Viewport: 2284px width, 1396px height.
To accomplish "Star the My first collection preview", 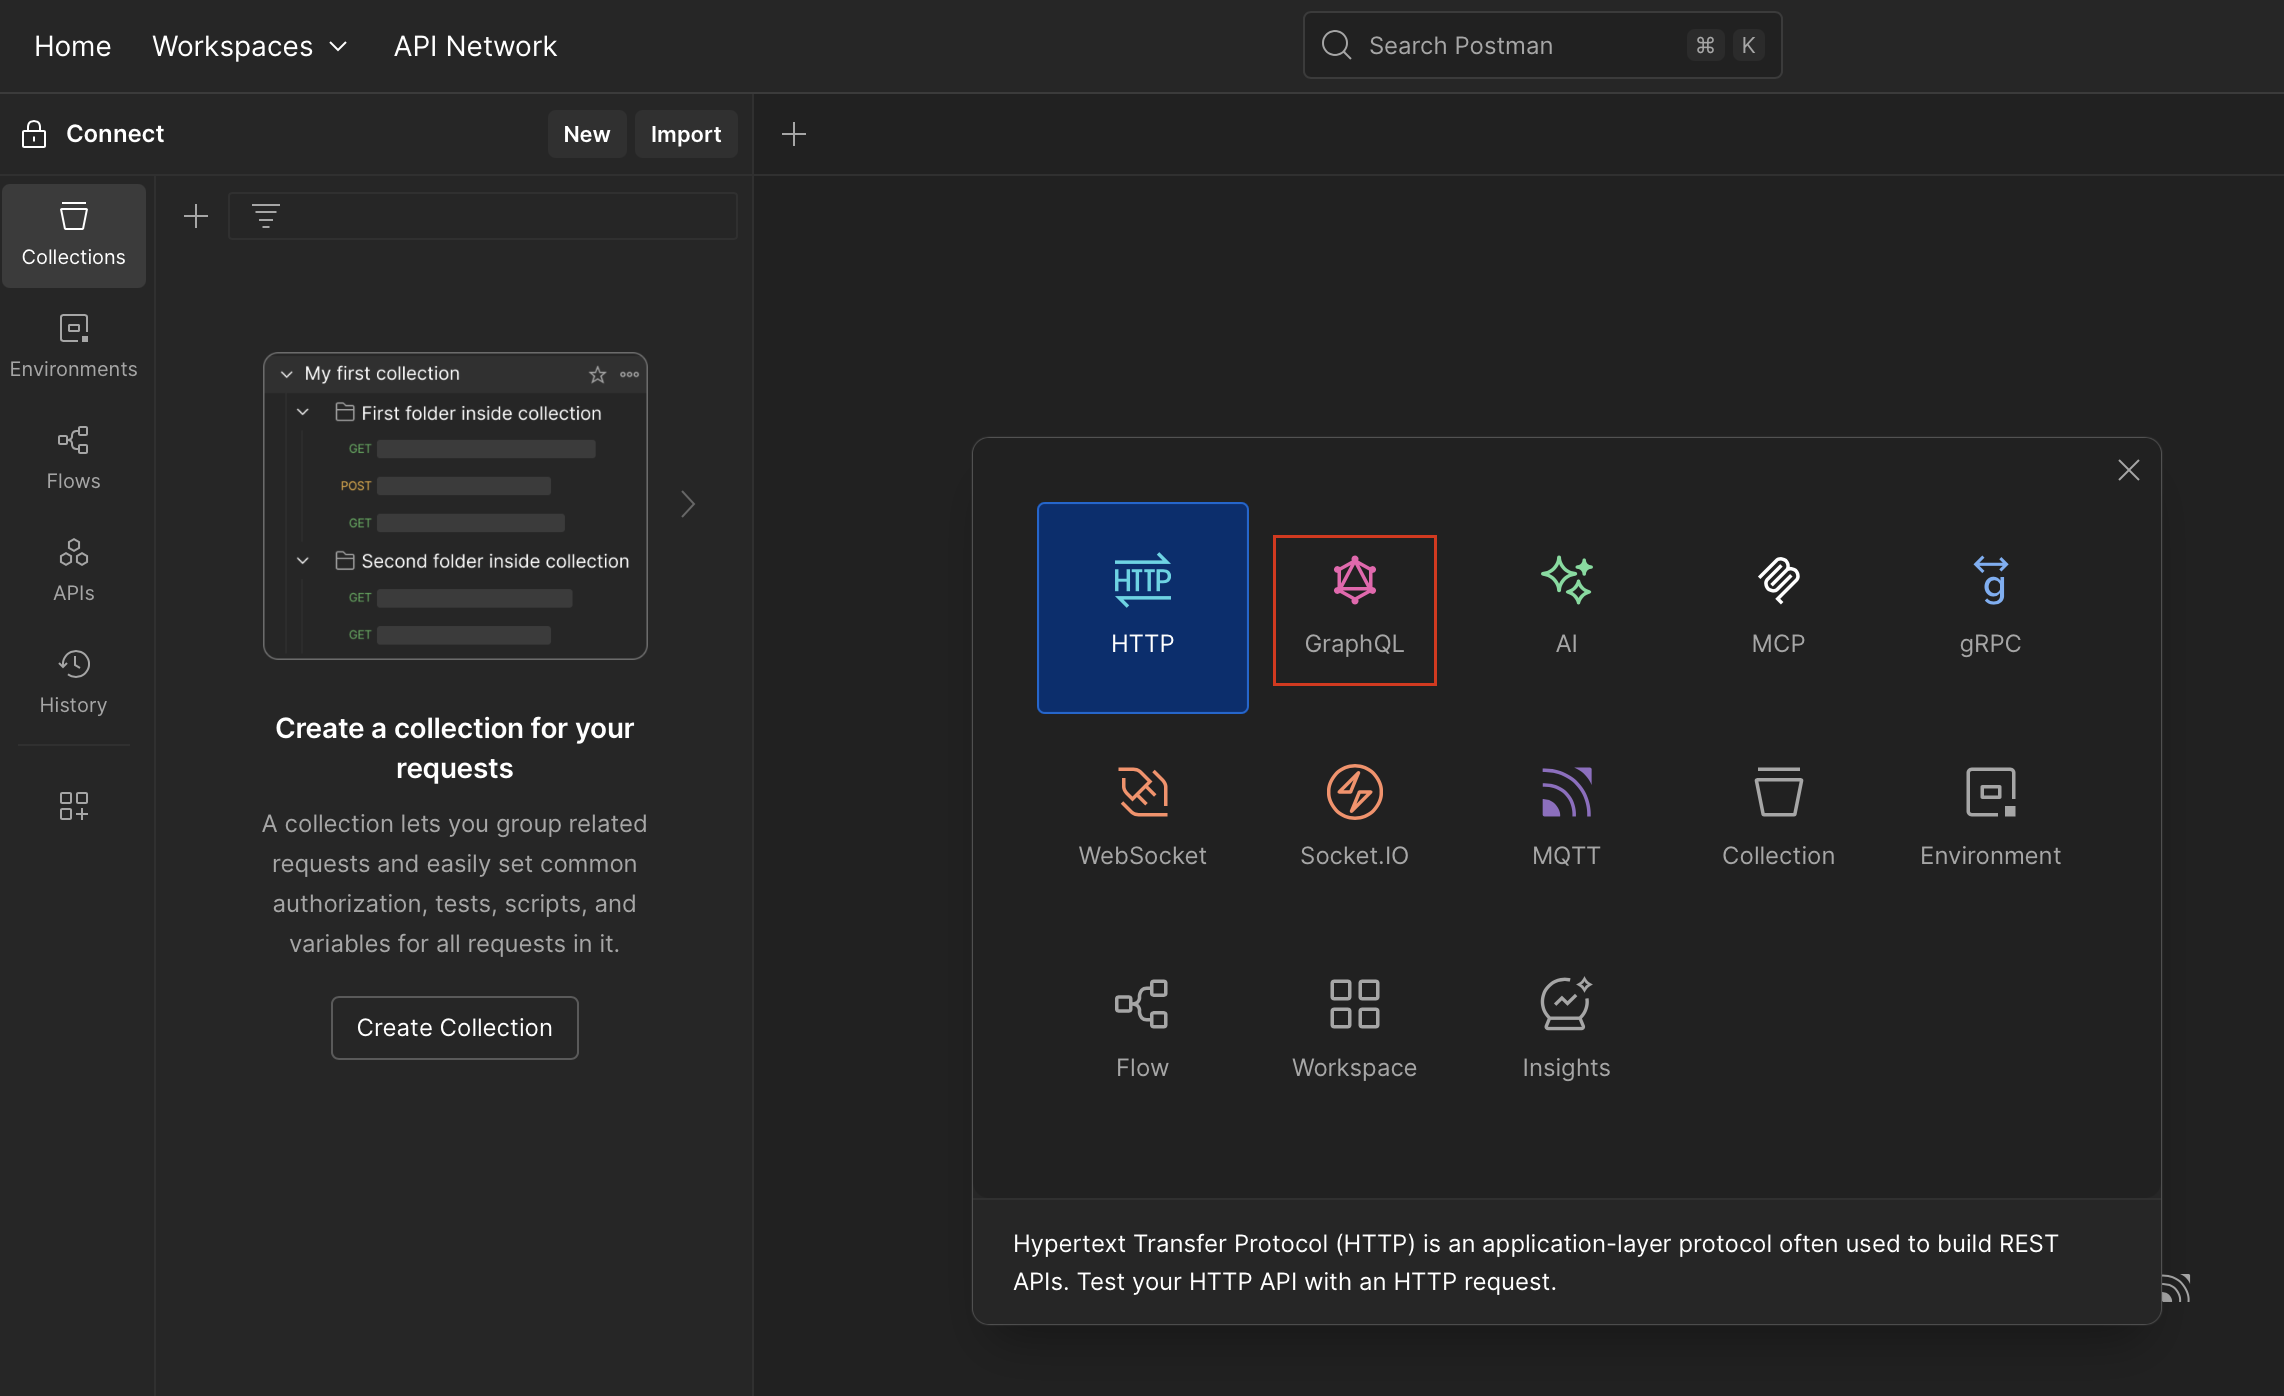I will pyautogui.click(x=597, y=374).
